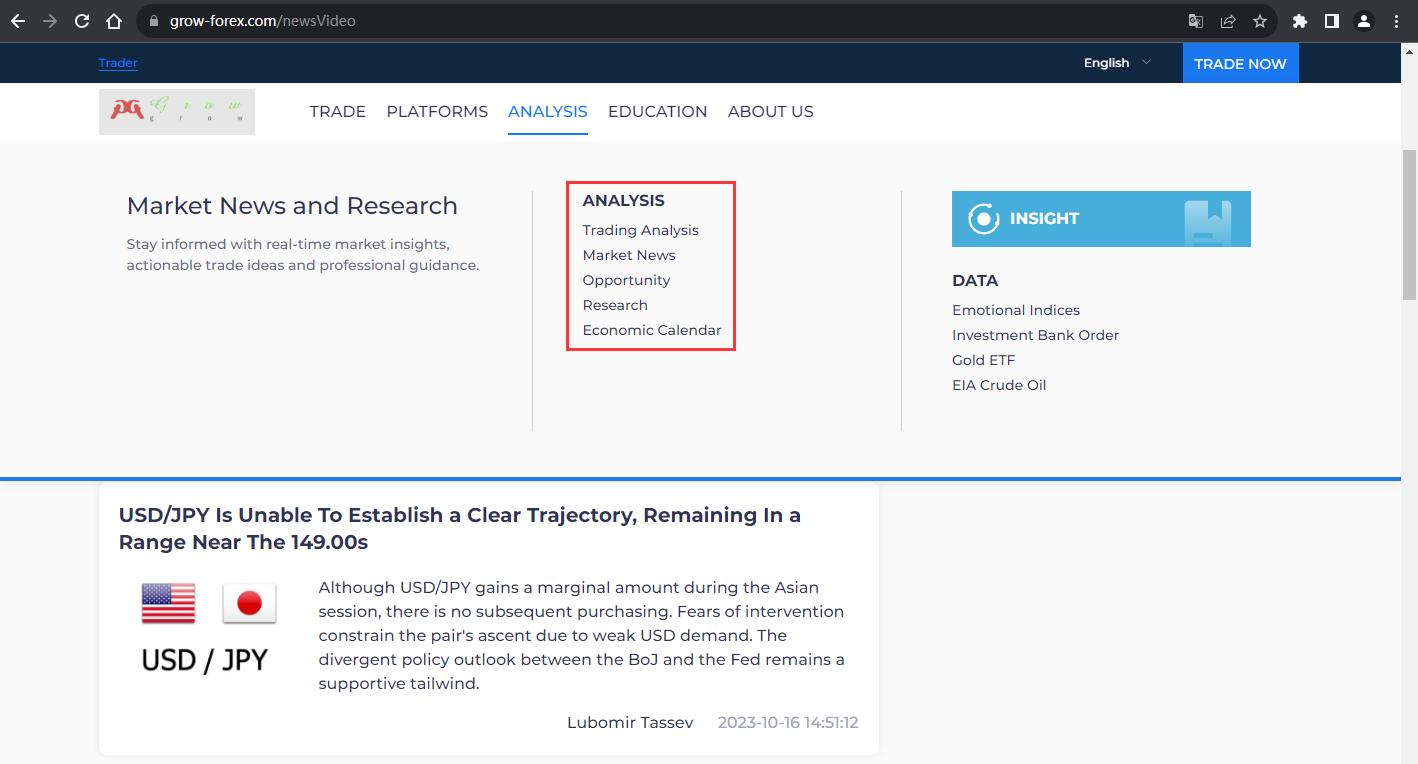Open the browser extensions puzzle icon
This screenshot has height=764, width=1418.
[1300, 21]
